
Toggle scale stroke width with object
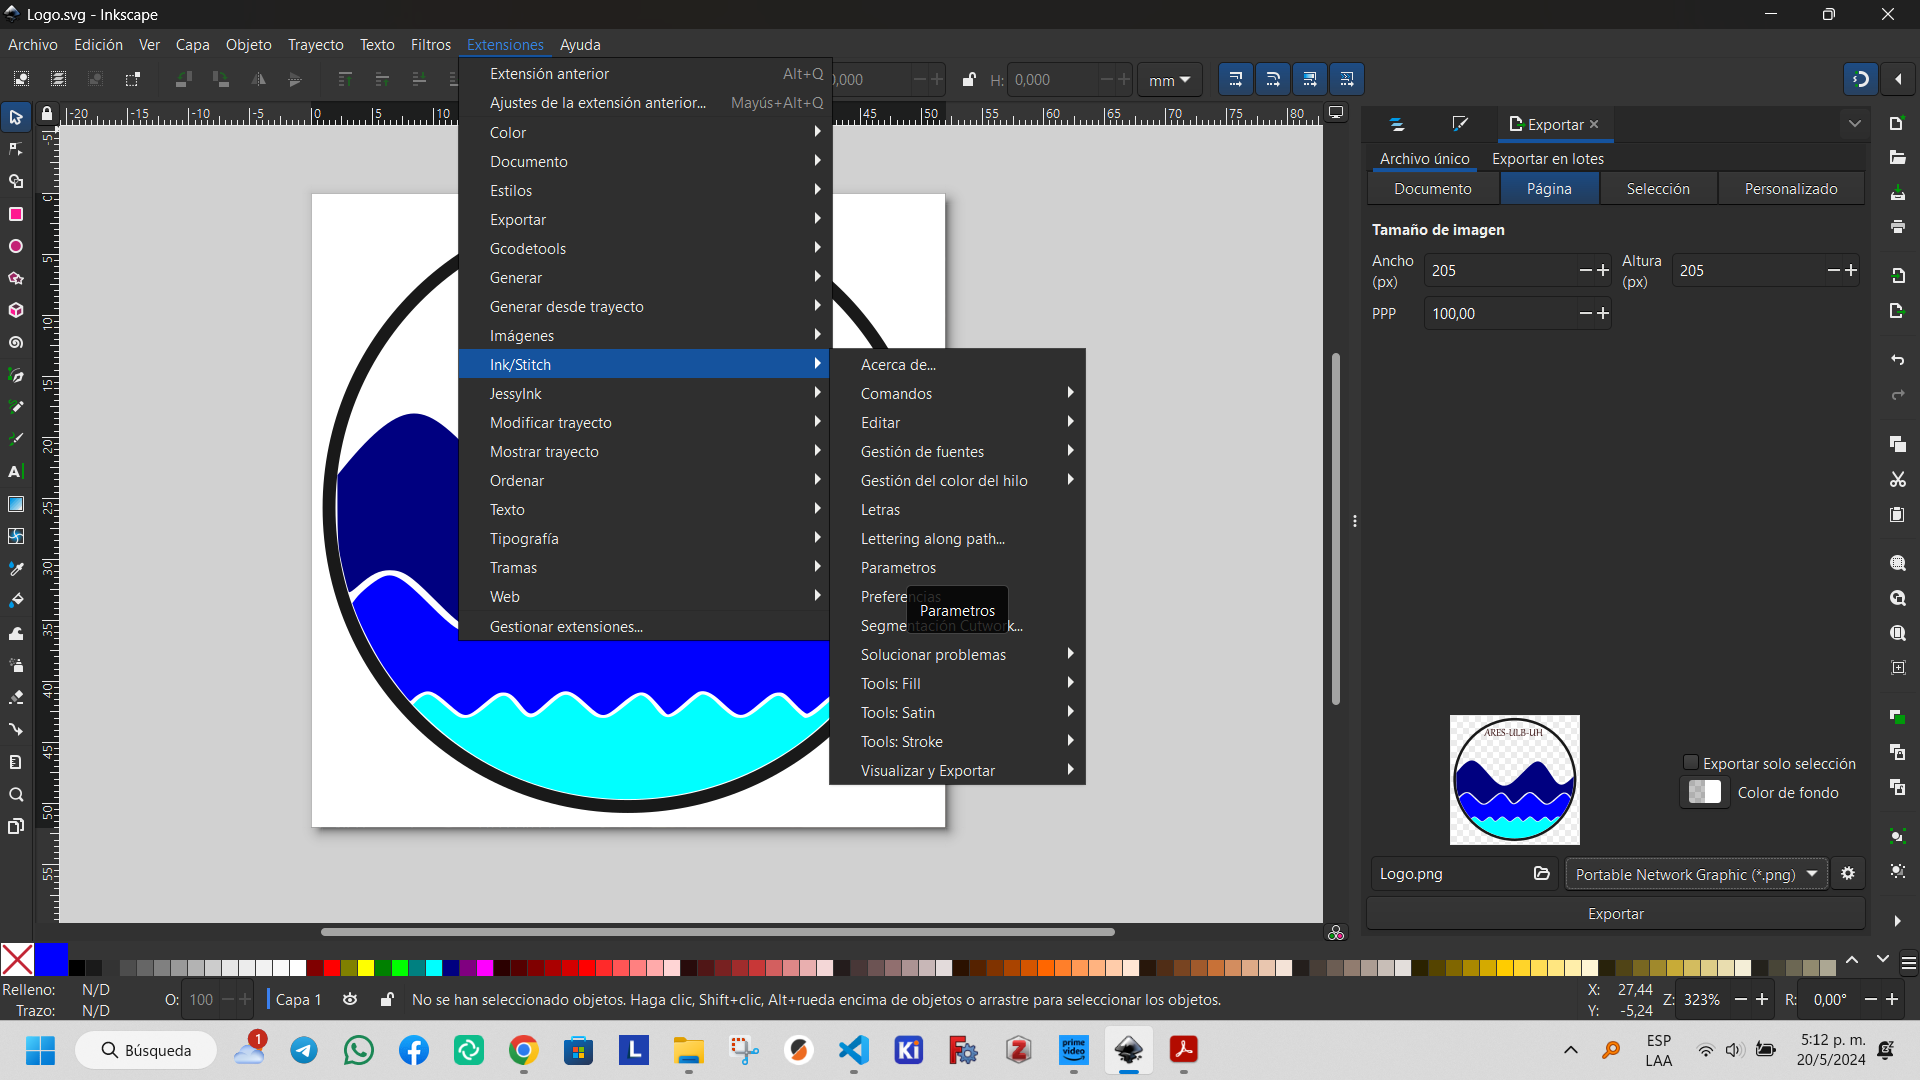coord(1236,79)
